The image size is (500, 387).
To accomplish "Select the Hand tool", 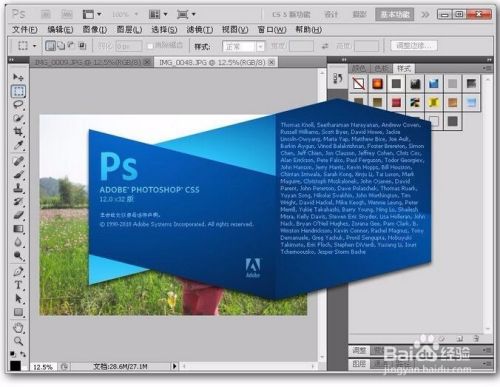I will click(18, 328).
